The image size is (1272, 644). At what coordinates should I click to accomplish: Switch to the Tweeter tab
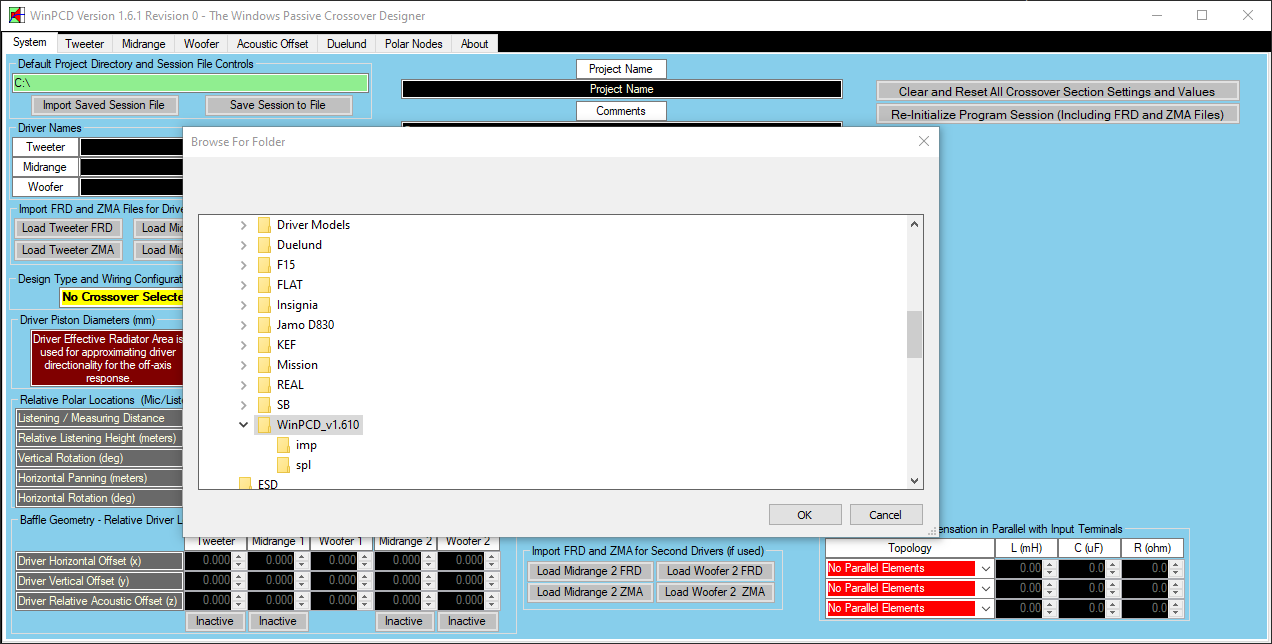[x=84, y=44]
